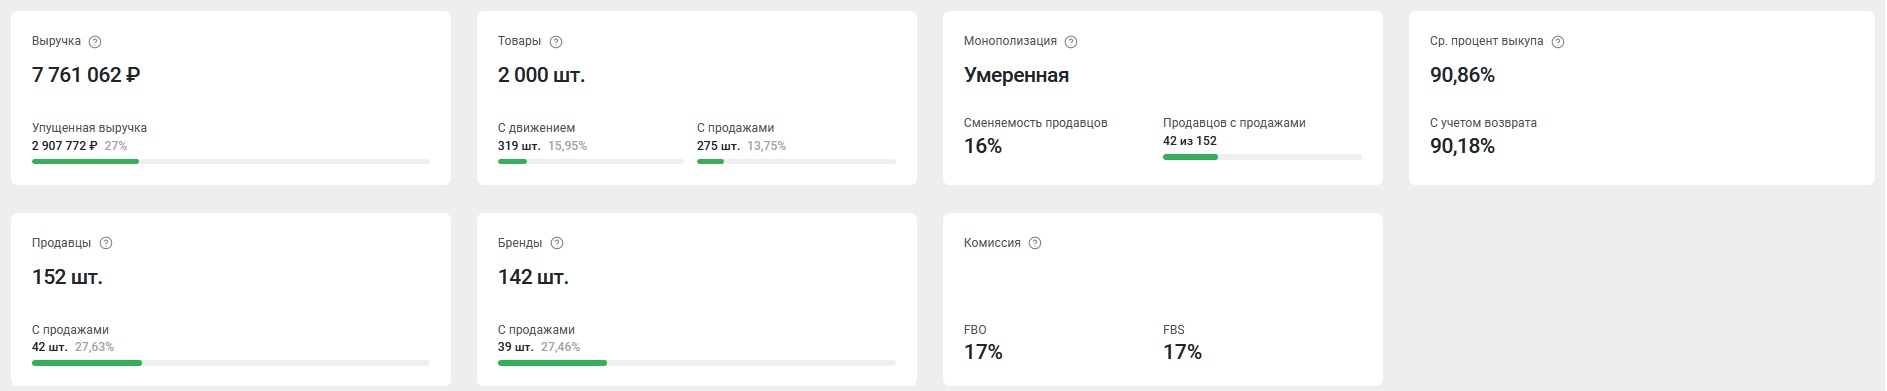
Task: Click the 152 шт. sellers count
Action: point(67,277)
